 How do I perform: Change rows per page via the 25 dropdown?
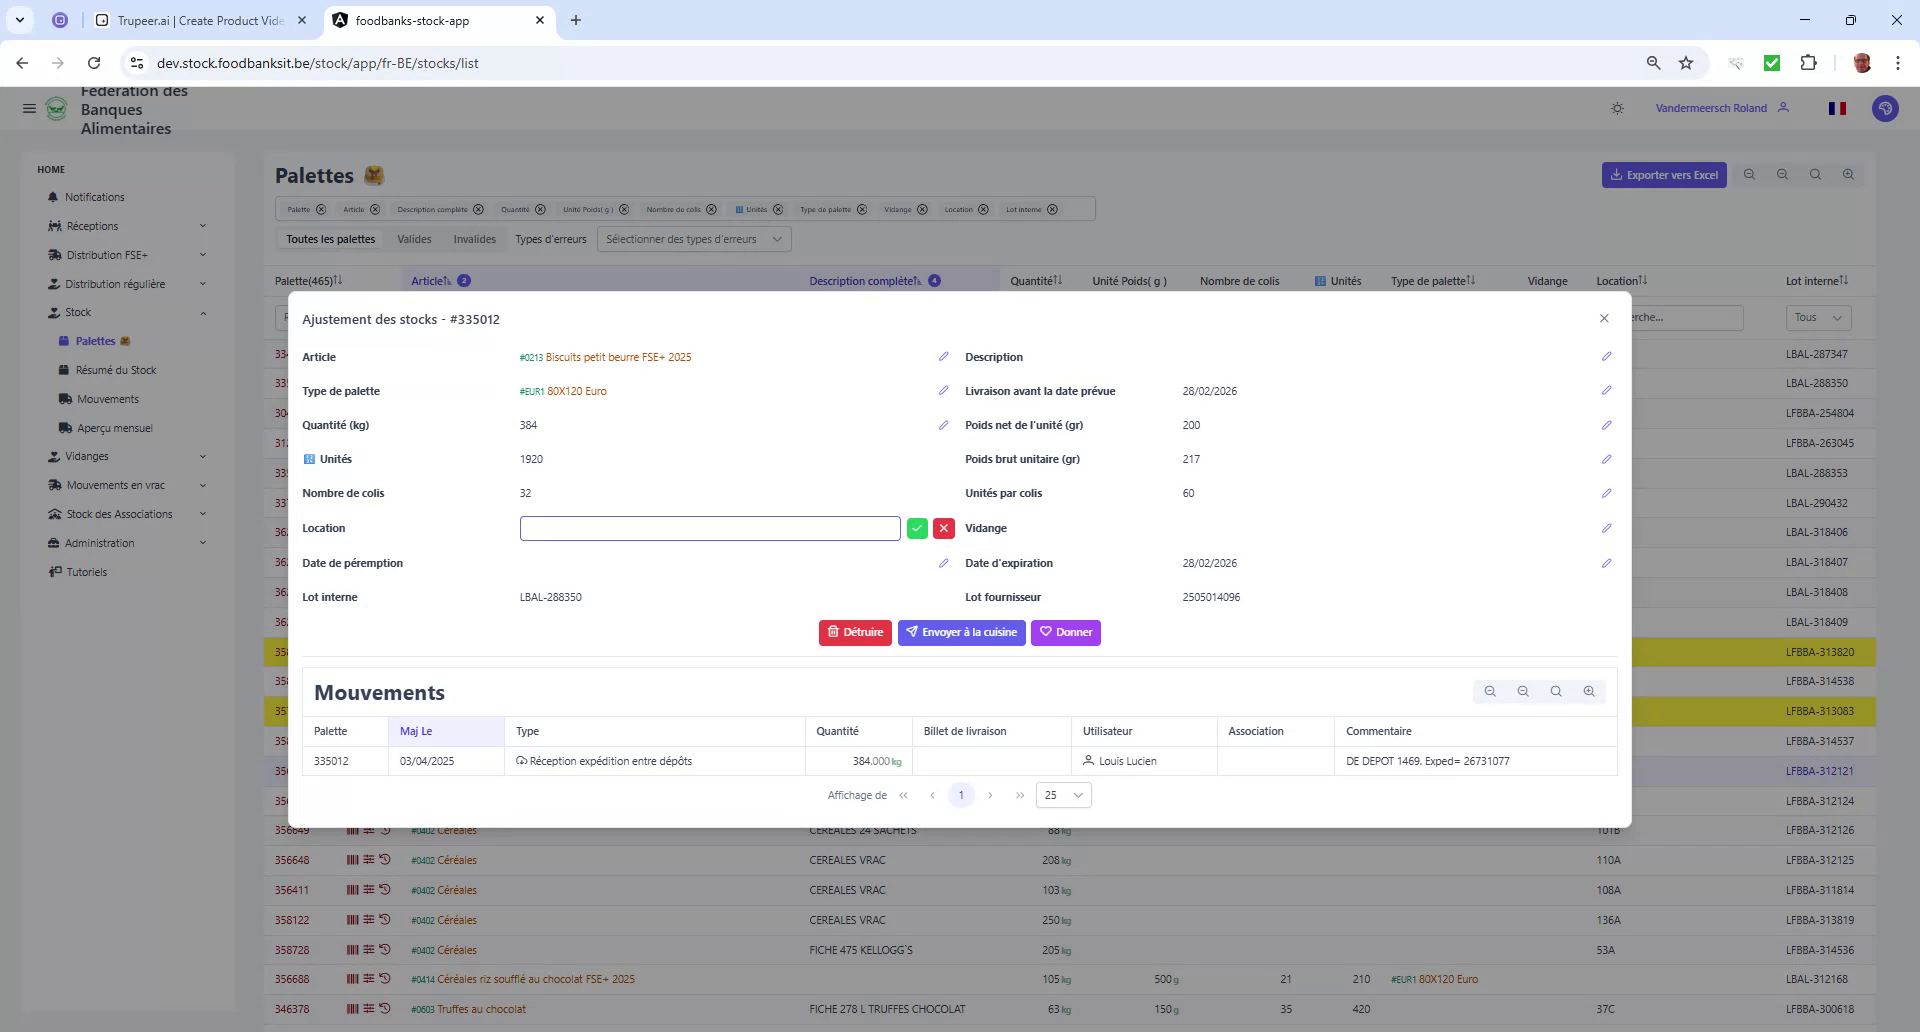[1062, 795]
